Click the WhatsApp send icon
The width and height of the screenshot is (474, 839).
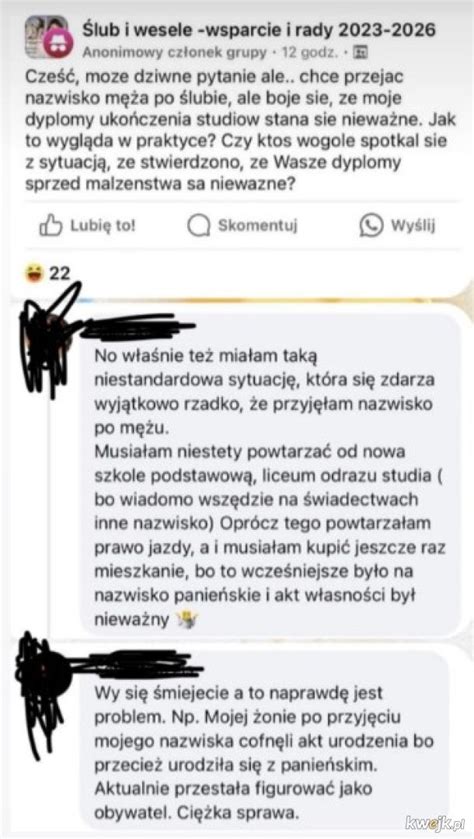click(371, 226)
